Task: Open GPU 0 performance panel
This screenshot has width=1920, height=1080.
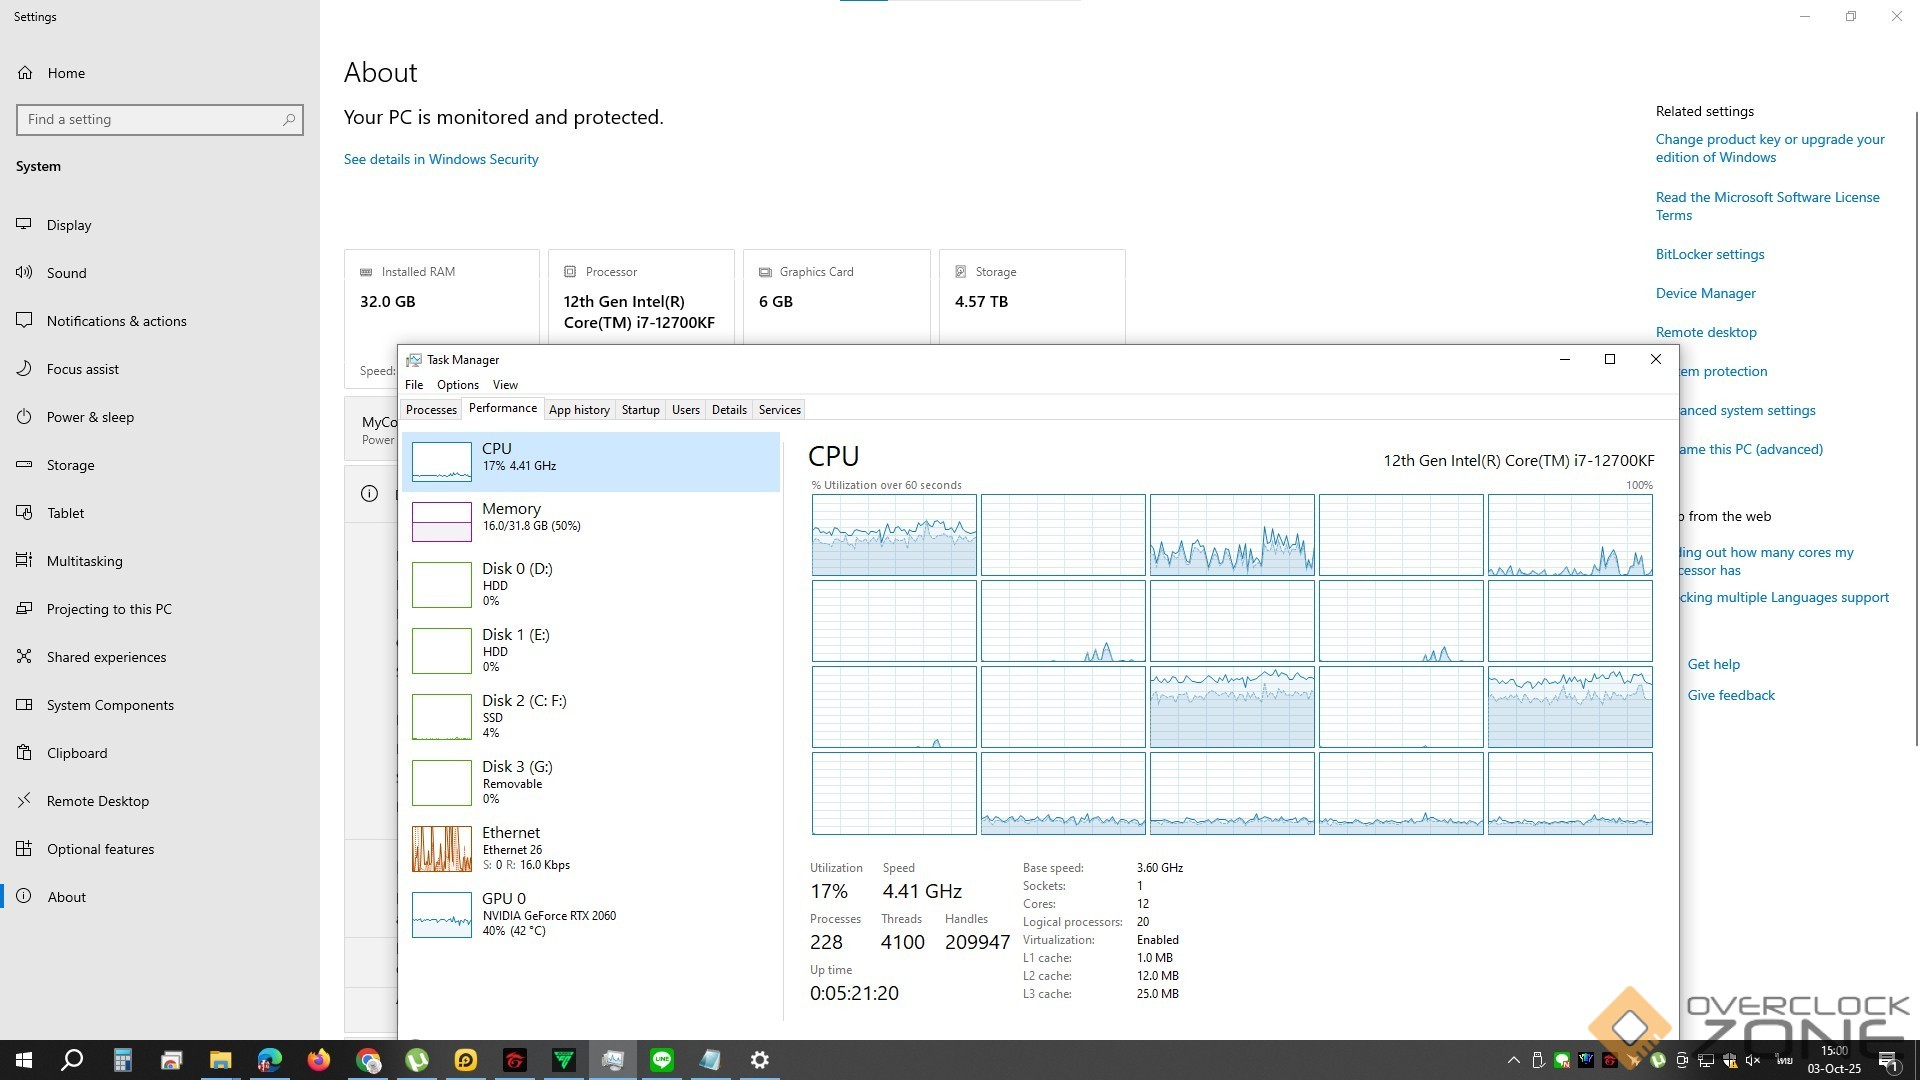Action: (x=441, y=914)
